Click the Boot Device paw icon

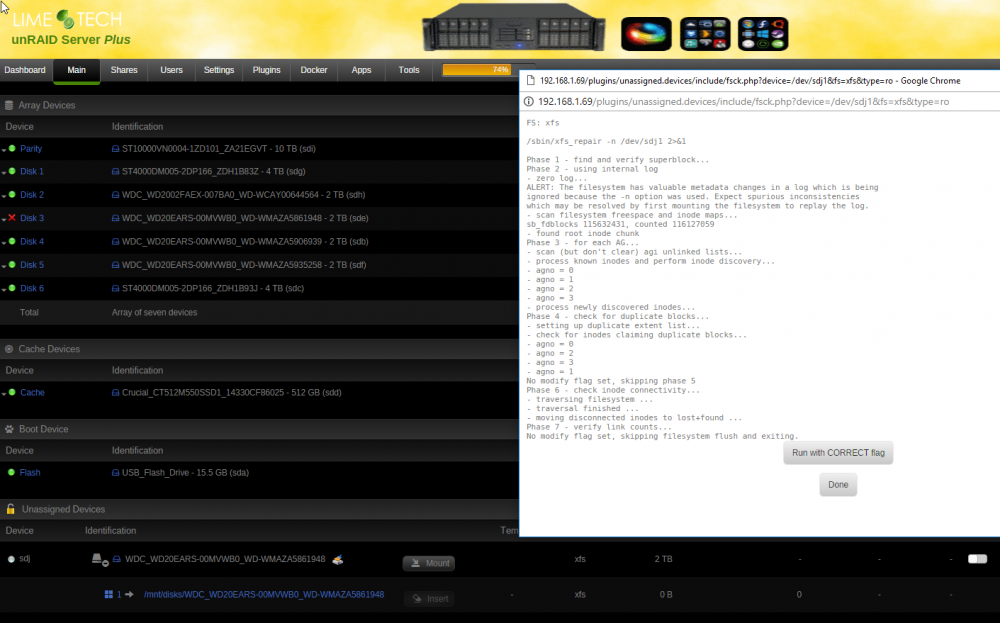[9, 429]
